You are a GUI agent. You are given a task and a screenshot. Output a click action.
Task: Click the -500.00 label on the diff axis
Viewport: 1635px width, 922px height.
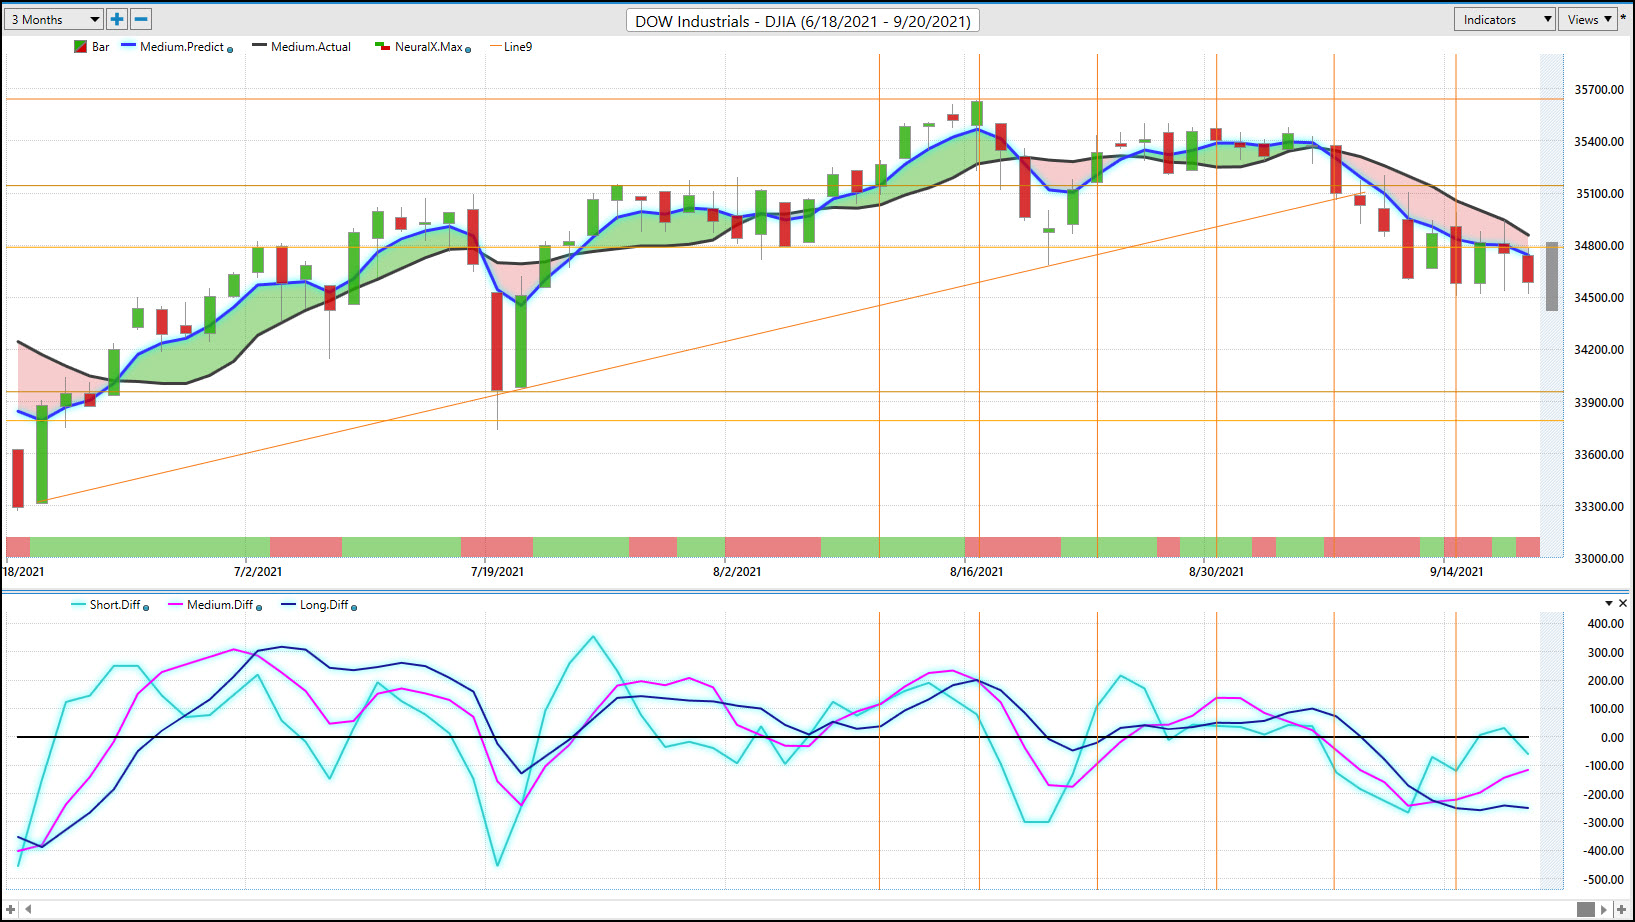coord(1605,880)
